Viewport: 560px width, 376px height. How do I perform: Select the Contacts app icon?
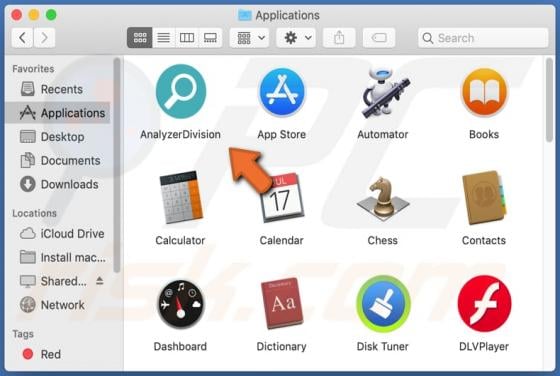[x=484, y=198]
